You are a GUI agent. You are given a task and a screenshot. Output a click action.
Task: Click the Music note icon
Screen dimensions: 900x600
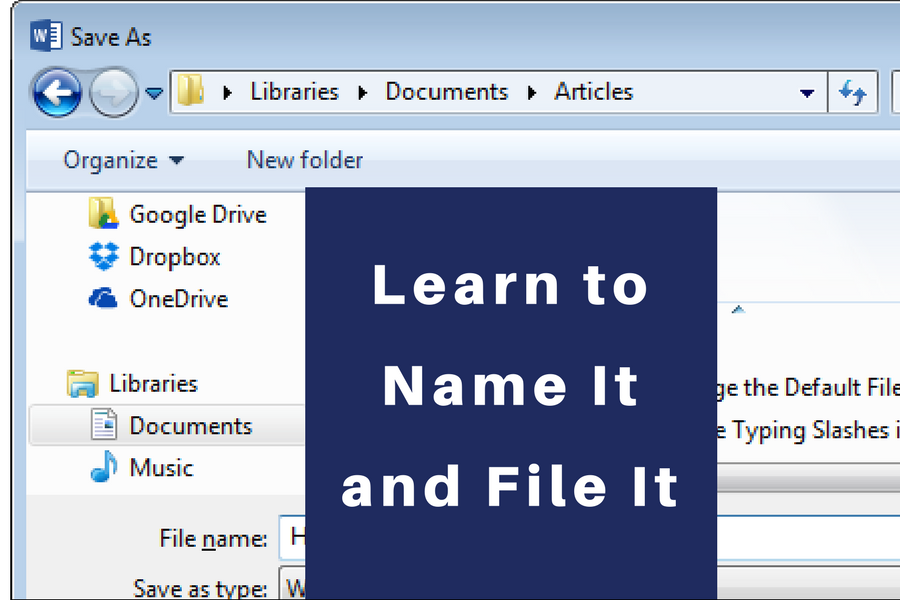(104, 466)
